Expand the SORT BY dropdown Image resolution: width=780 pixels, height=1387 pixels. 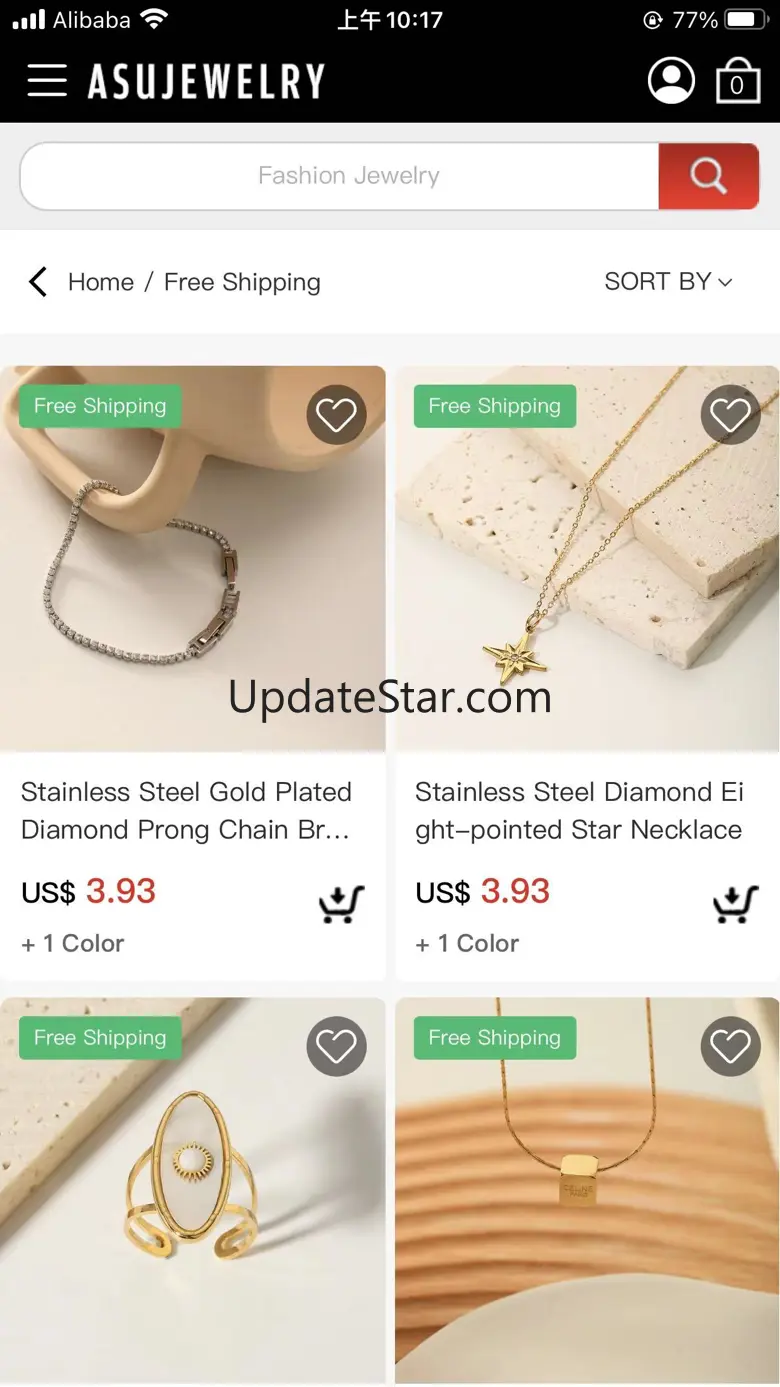(x=669, y=282)
